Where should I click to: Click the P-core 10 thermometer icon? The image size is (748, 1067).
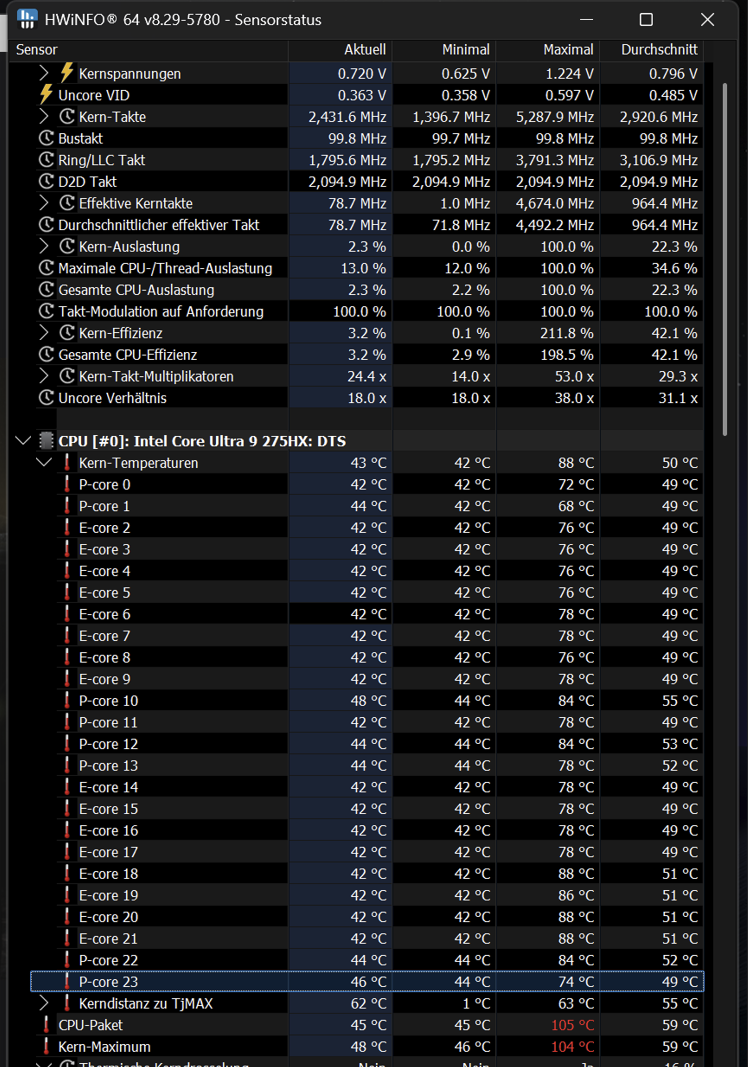(67, 700)
